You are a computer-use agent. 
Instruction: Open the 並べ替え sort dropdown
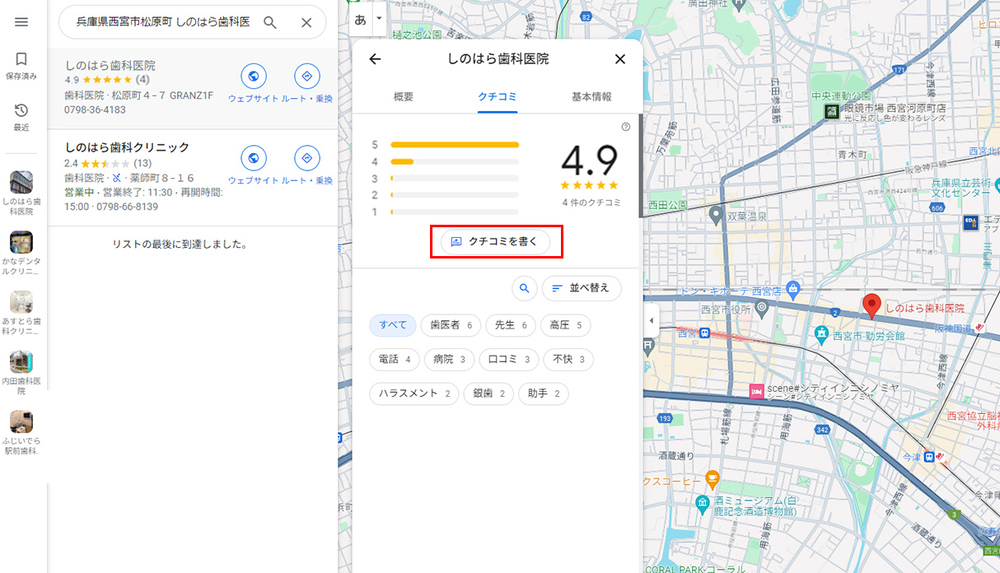(582, 288)
